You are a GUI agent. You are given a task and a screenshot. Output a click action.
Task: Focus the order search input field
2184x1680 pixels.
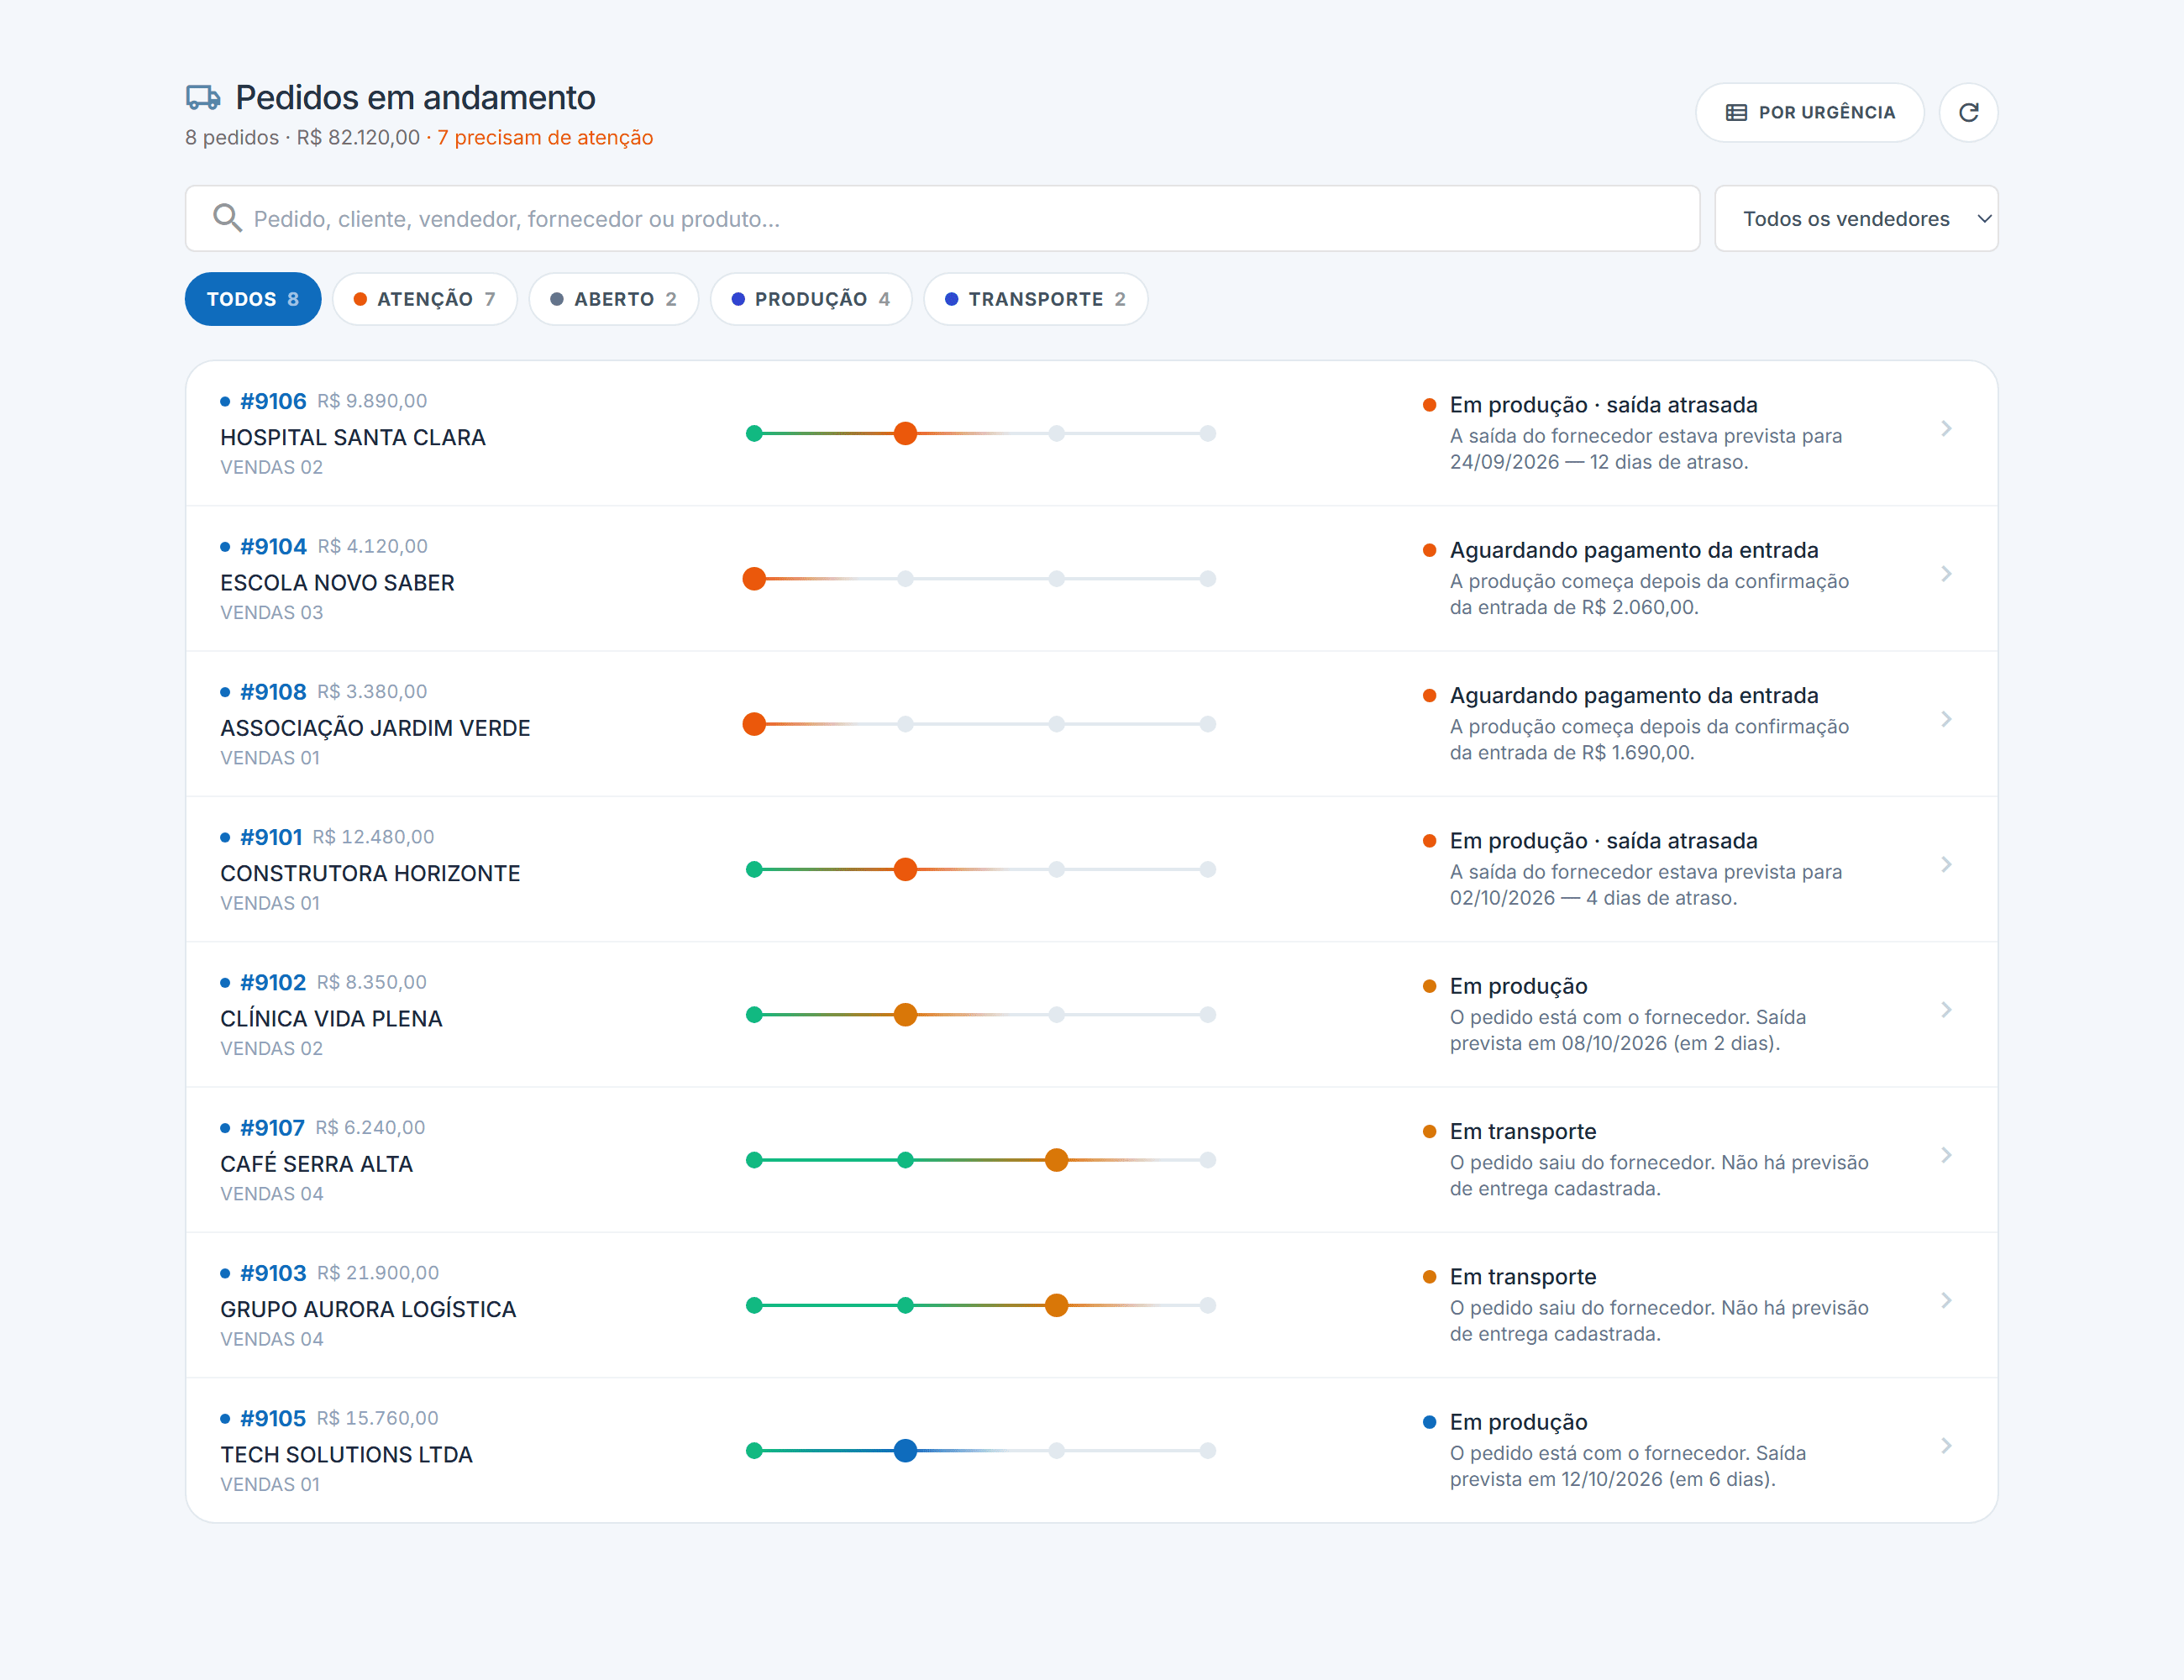[942, 218]
